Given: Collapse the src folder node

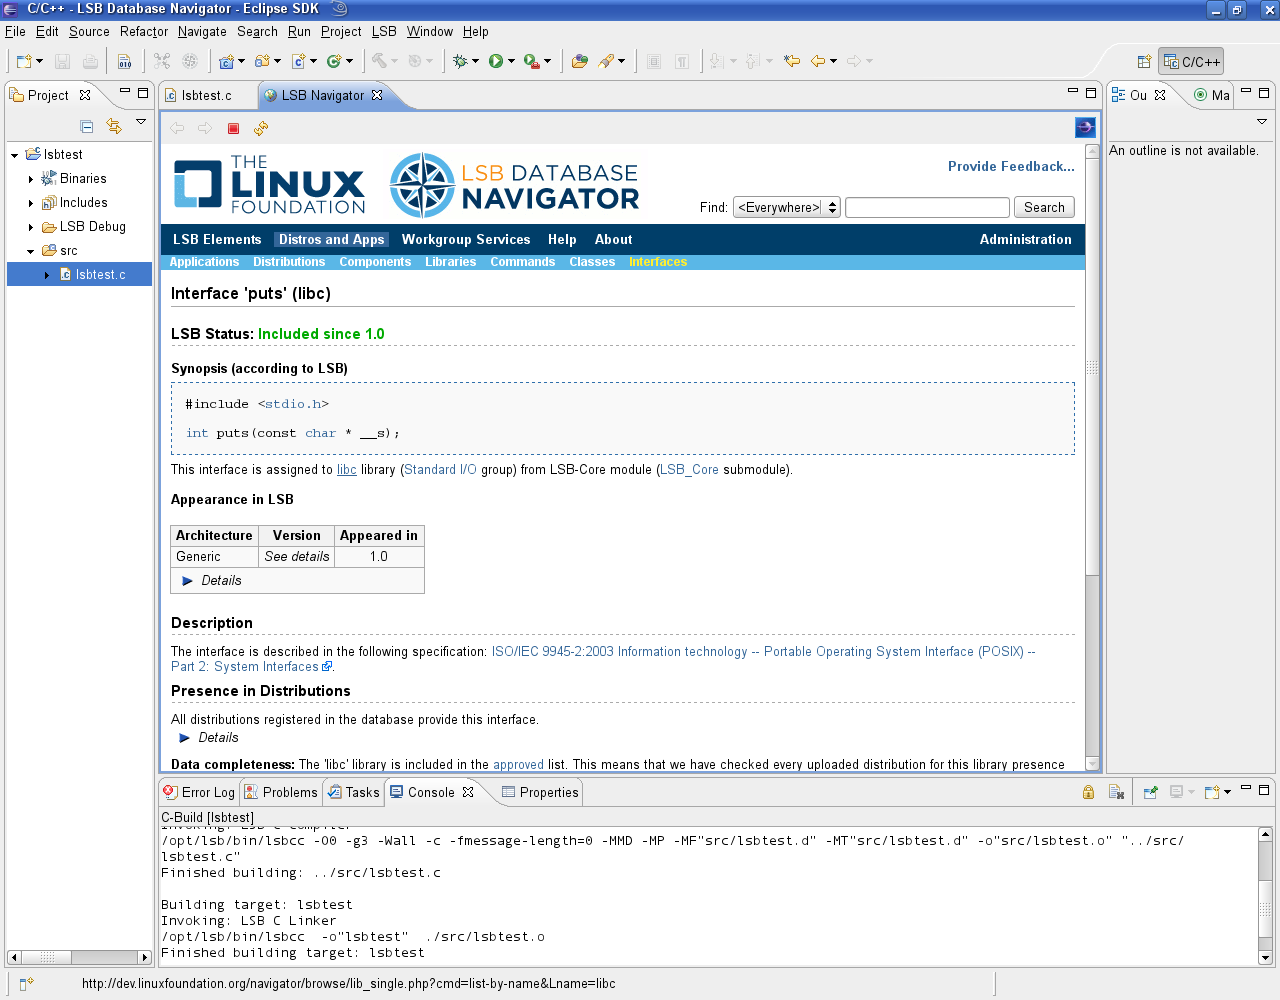Looking at the screenshot, I should point(31,251).
